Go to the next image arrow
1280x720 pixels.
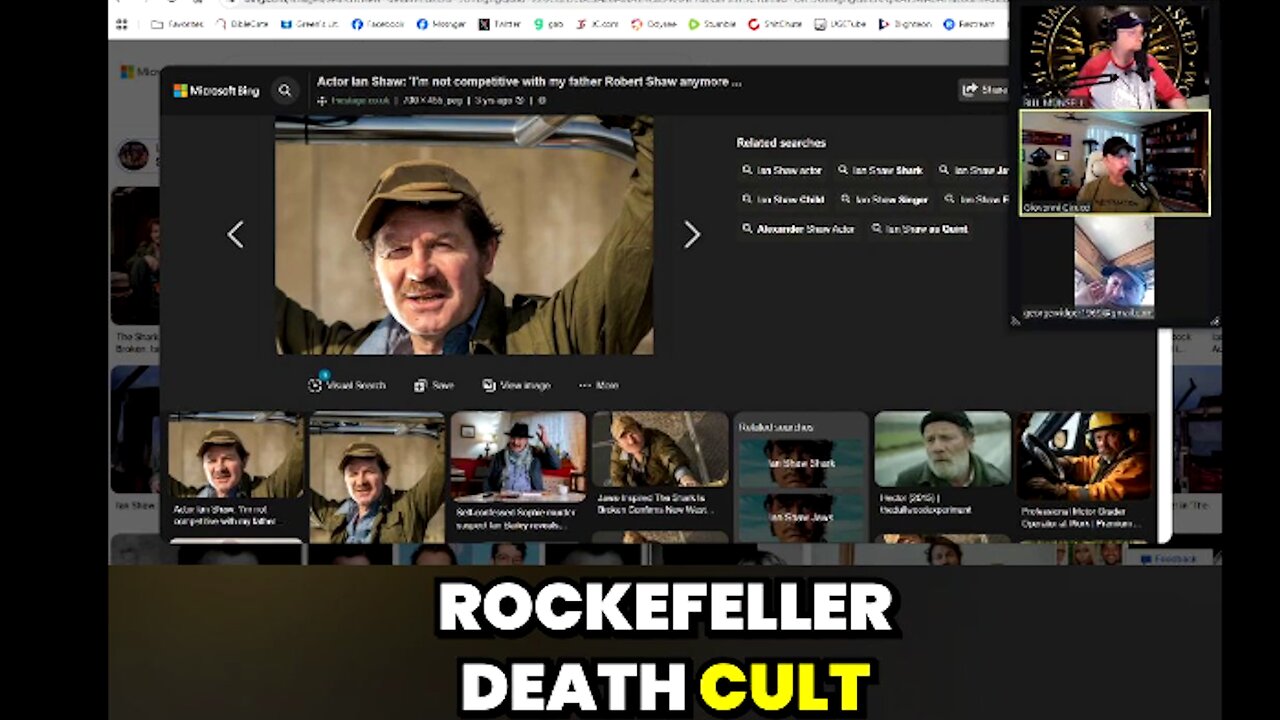pos(691,235)
